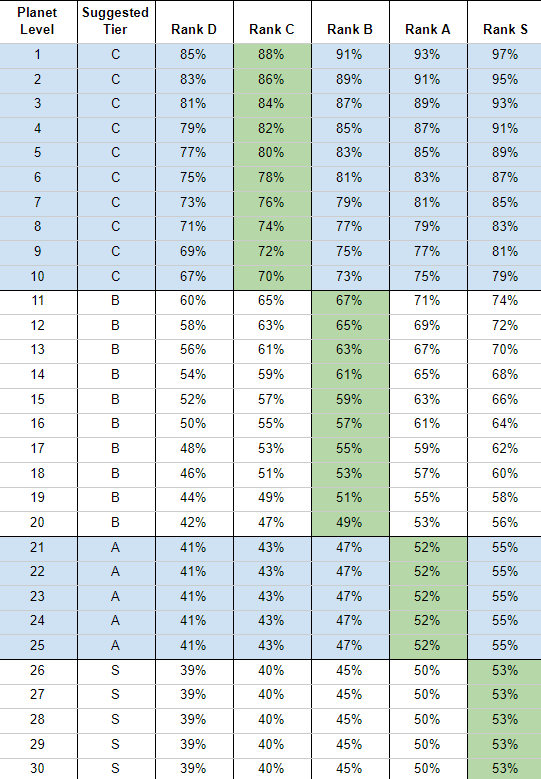Click the 64% Rank S cell for level 16
Image resolution: width=541 pixels, height=779 pixels.
pyautogui.click(x=505, y=425)
